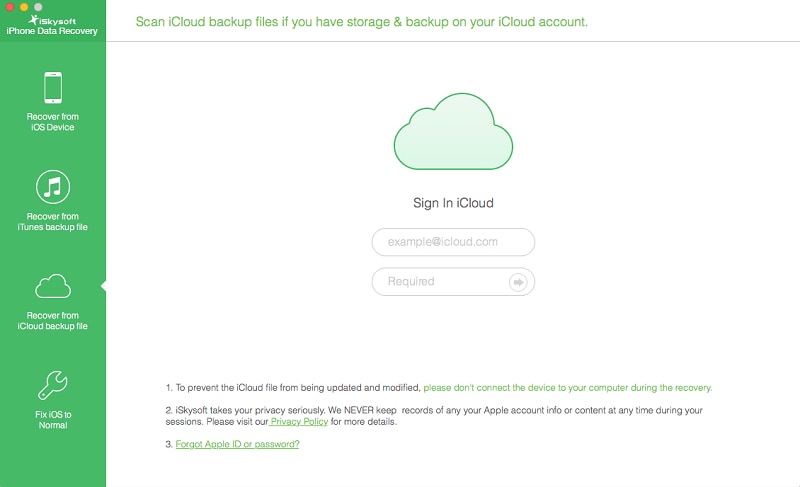This screenshot has width=800, height=487.
Task: Open Recover from iTunes backup file label
Action: [x=53, y=222]
